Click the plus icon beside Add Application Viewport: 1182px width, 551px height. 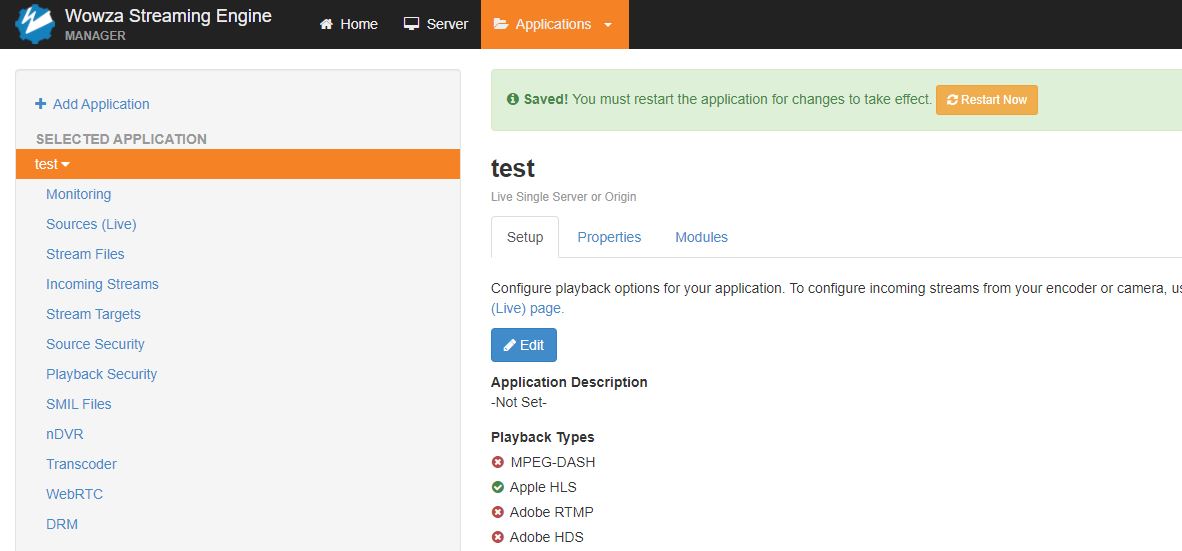tap(41, 104)
